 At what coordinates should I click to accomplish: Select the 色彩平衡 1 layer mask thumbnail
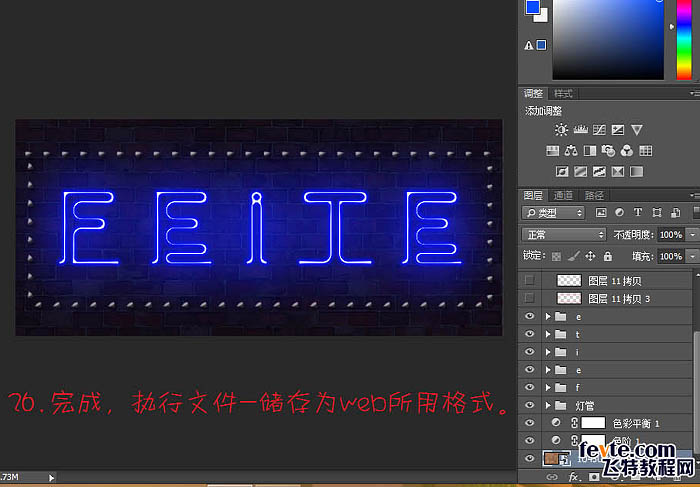point(594,424)
